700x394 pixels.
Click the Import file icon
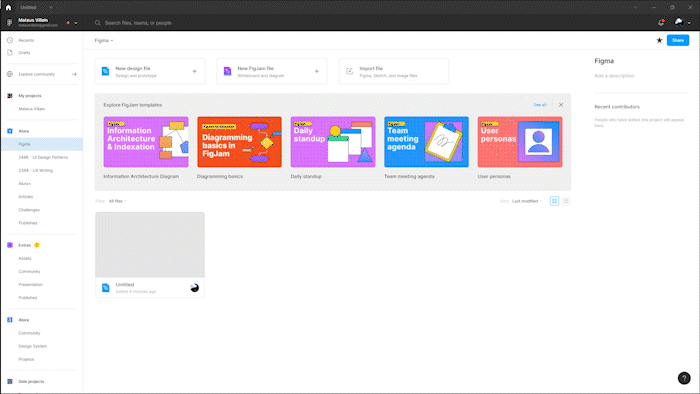tap(350, 71)
